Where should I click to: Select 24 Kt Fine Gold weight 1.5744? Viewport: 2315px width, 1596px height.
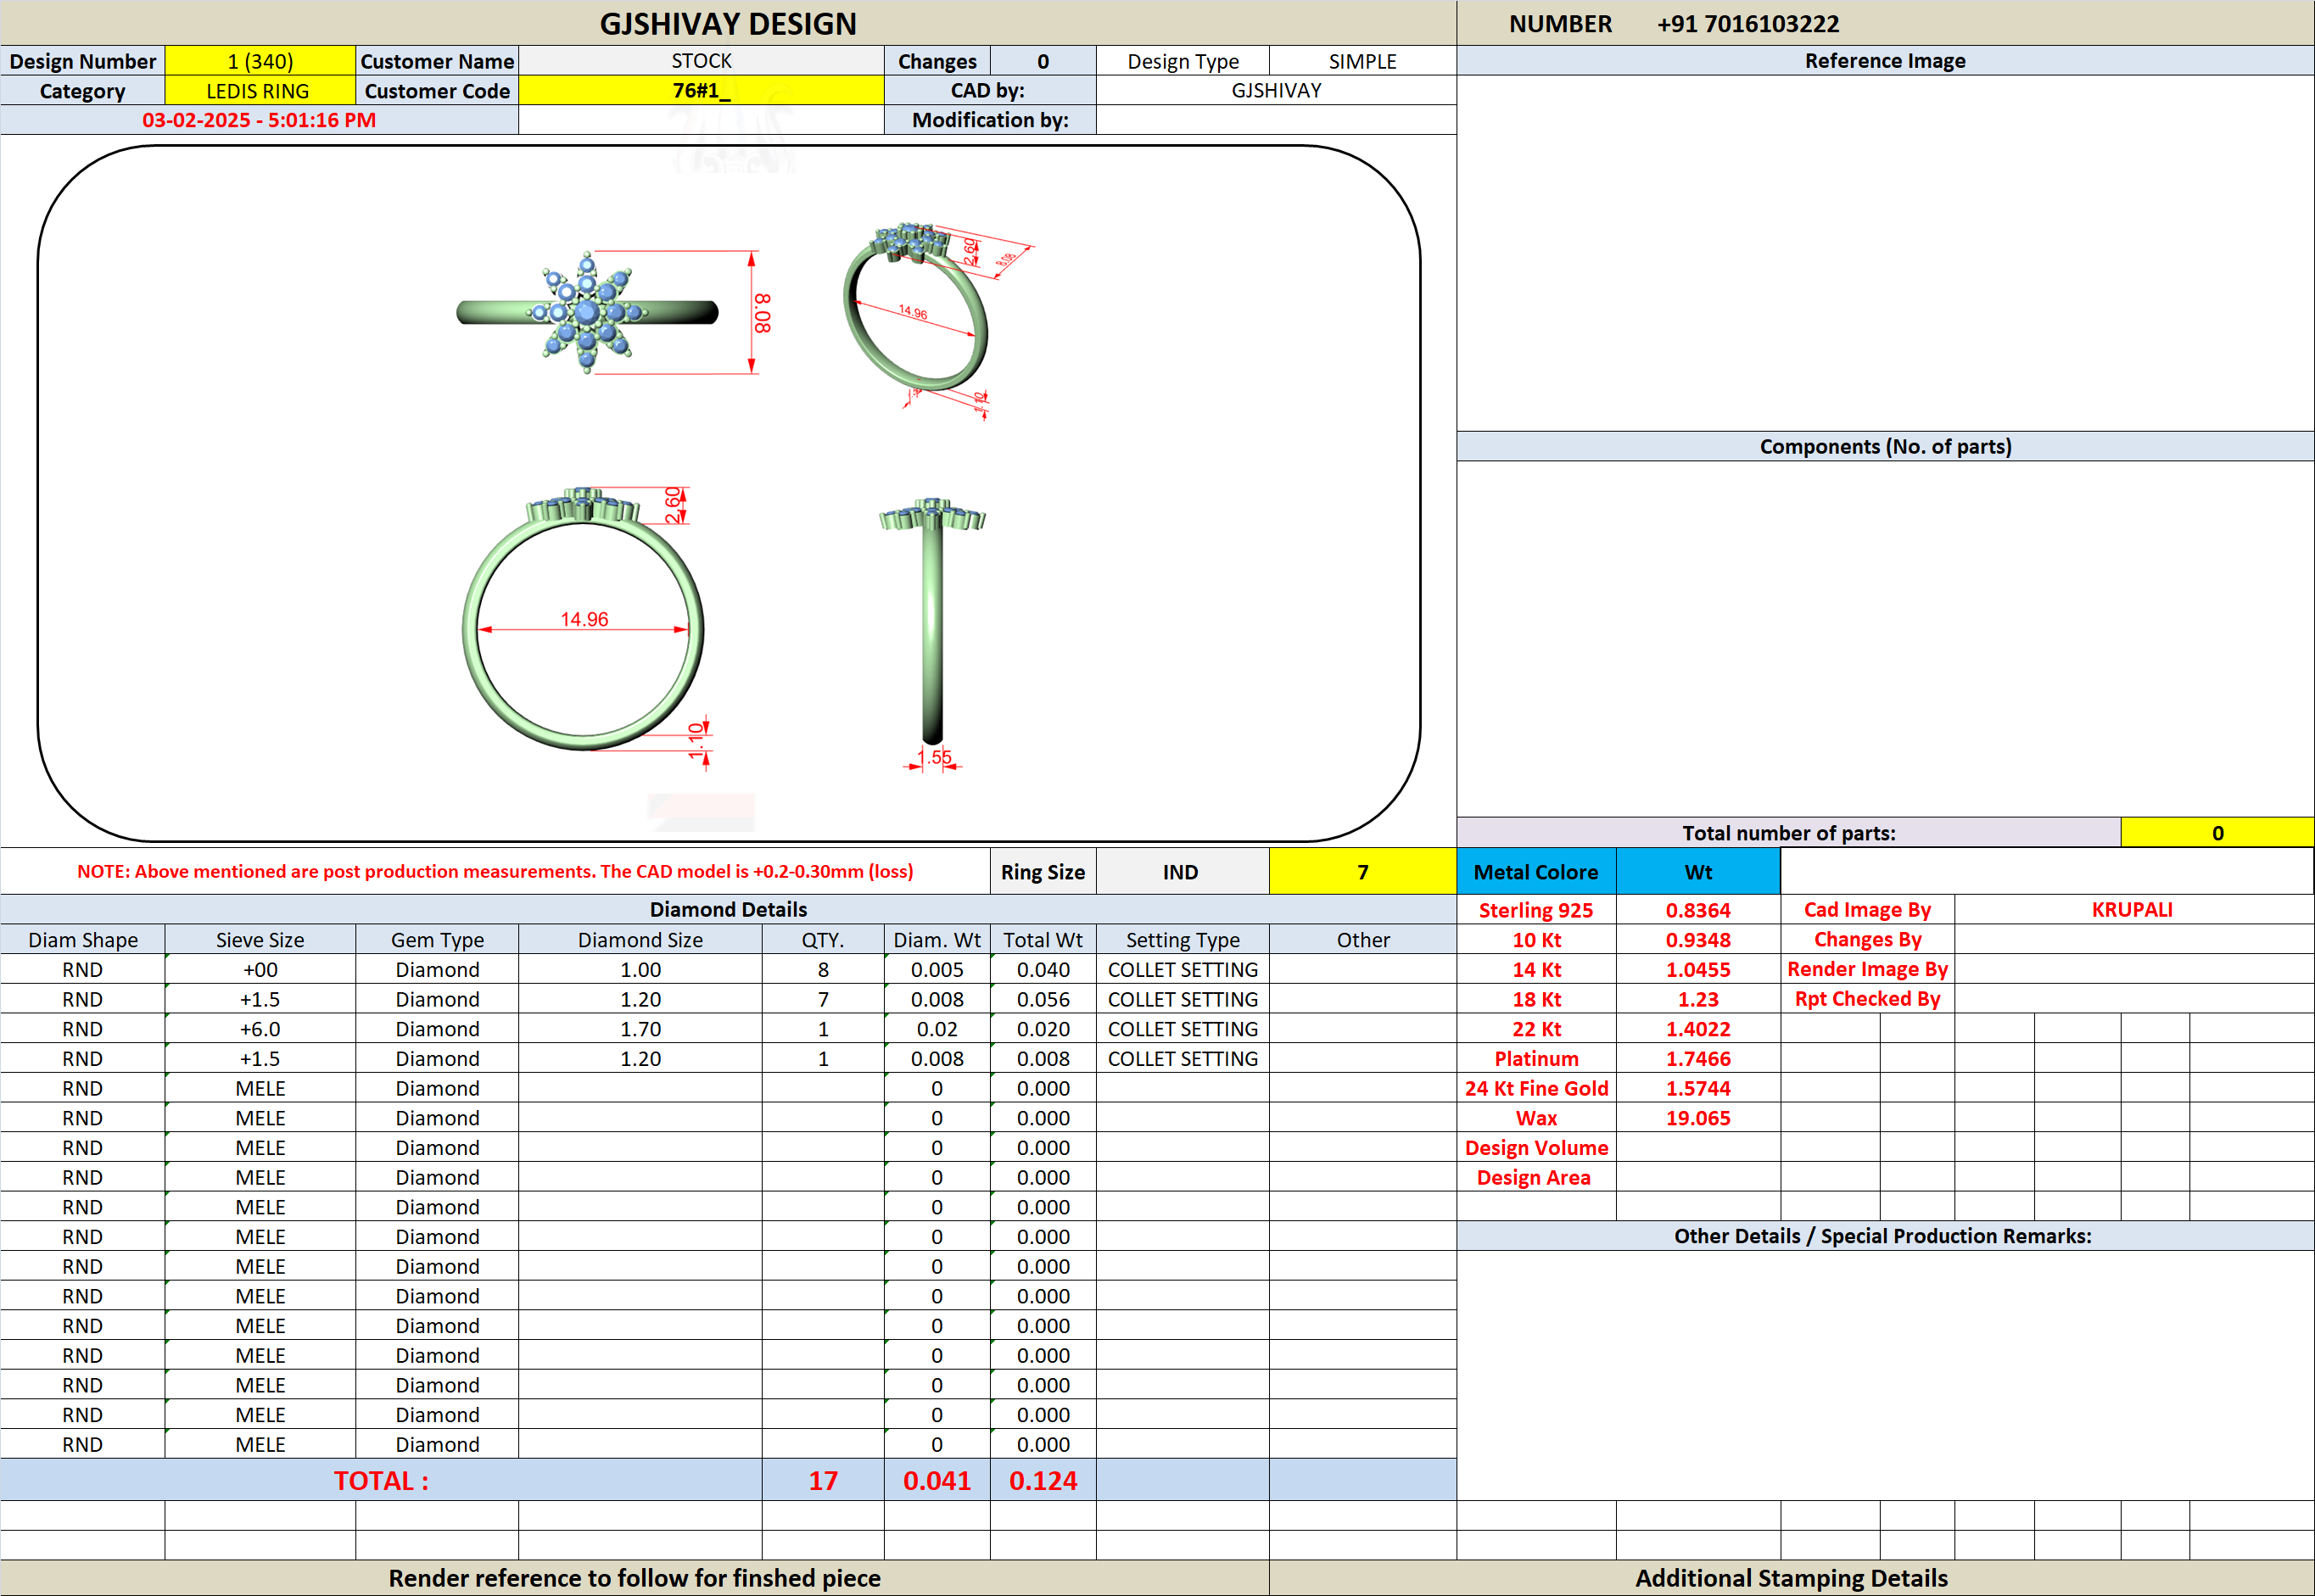coord(1698,1088)
